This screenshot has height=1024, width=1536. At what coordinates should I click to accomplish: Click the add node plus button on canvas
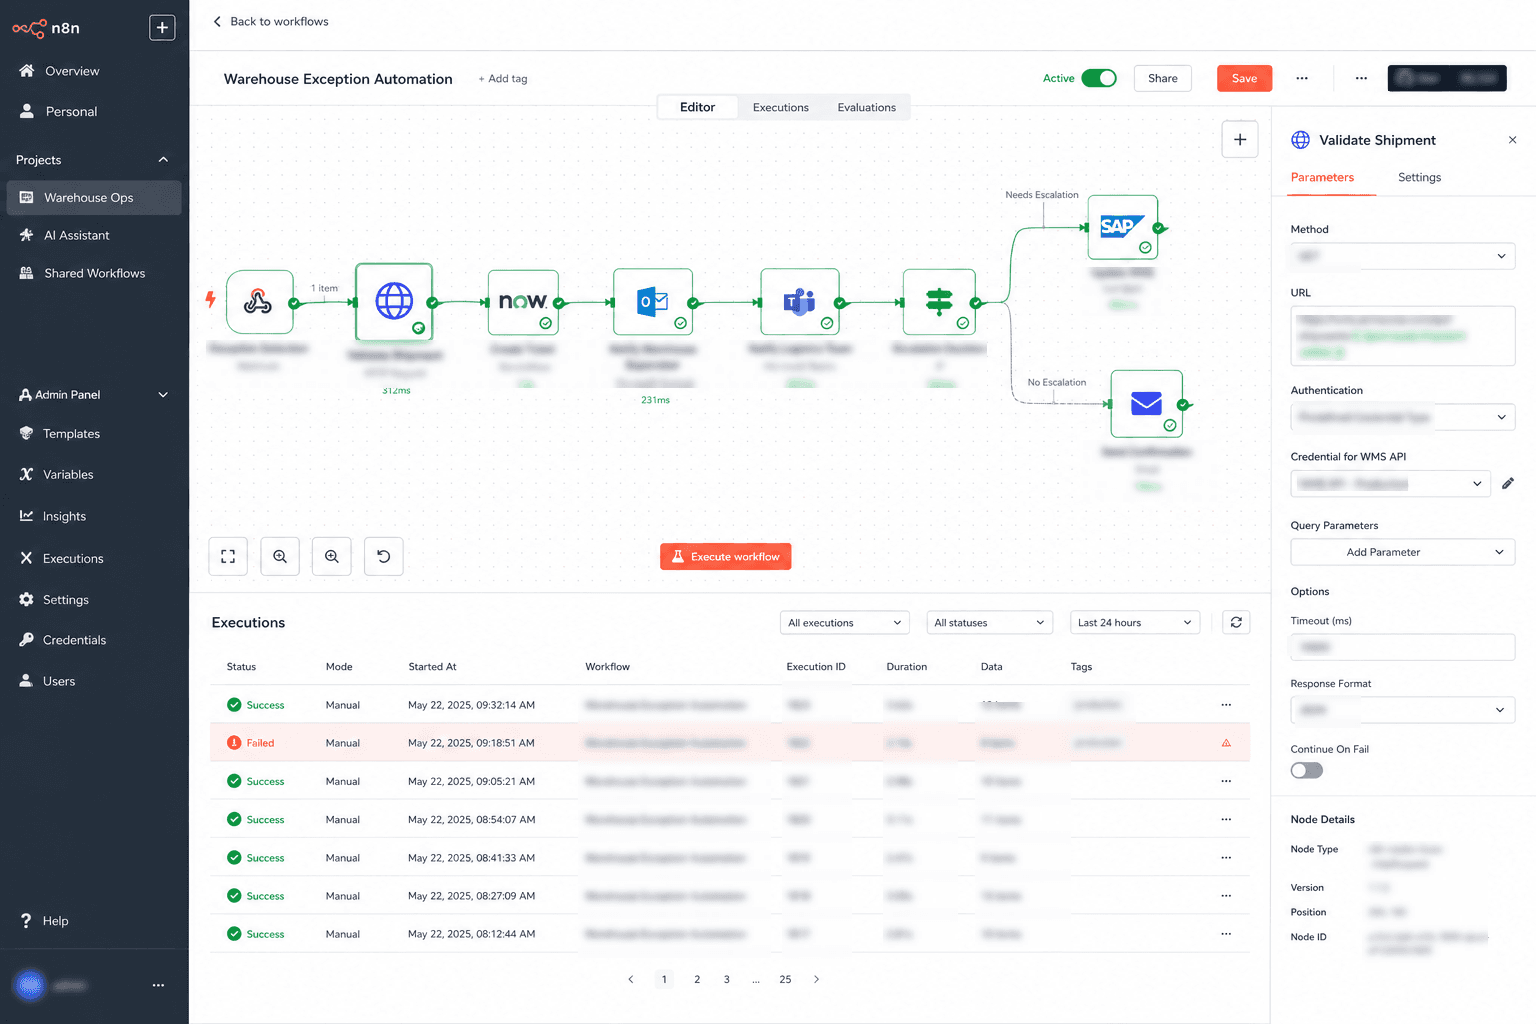click(1240, 140)
